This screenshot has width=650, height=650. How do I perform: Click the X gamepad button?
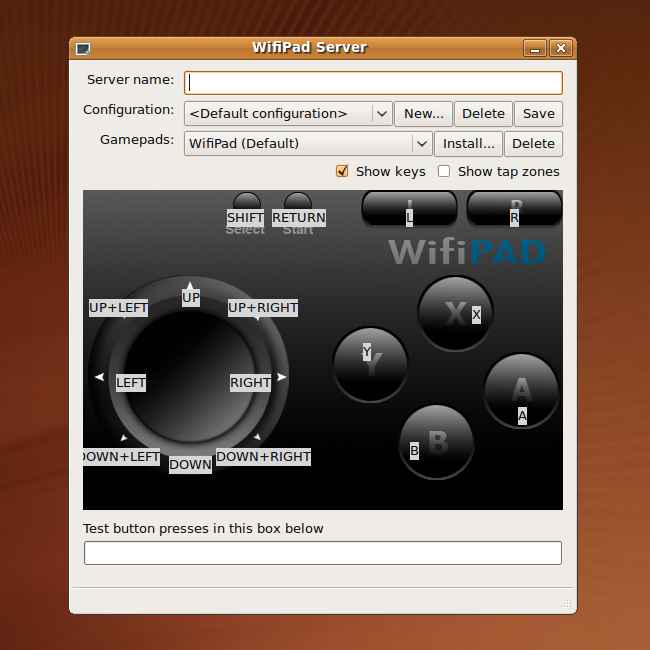click(456, 313)
